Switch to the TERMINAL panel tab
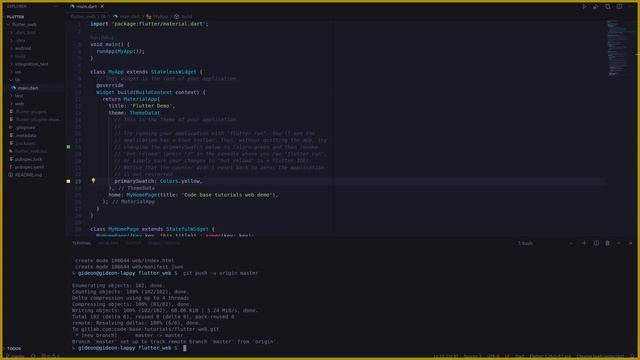Screen dimensions: 640x360 click(x=82, y=243)
